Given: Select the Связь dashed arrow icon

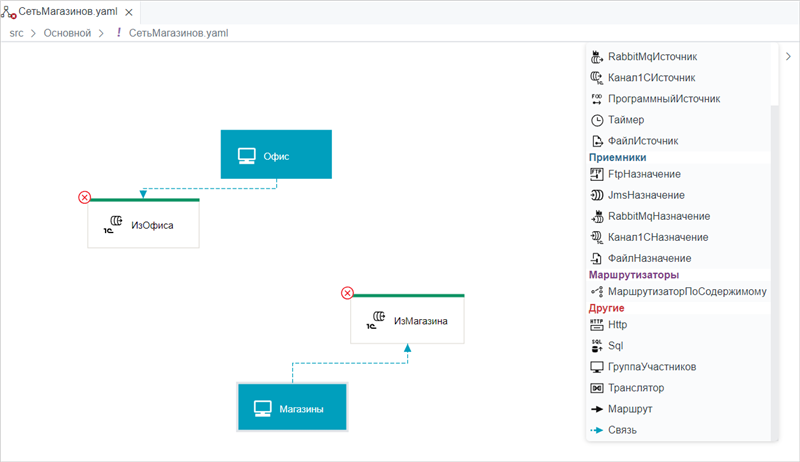Looking at the screenshot, I should pos(596,430).
